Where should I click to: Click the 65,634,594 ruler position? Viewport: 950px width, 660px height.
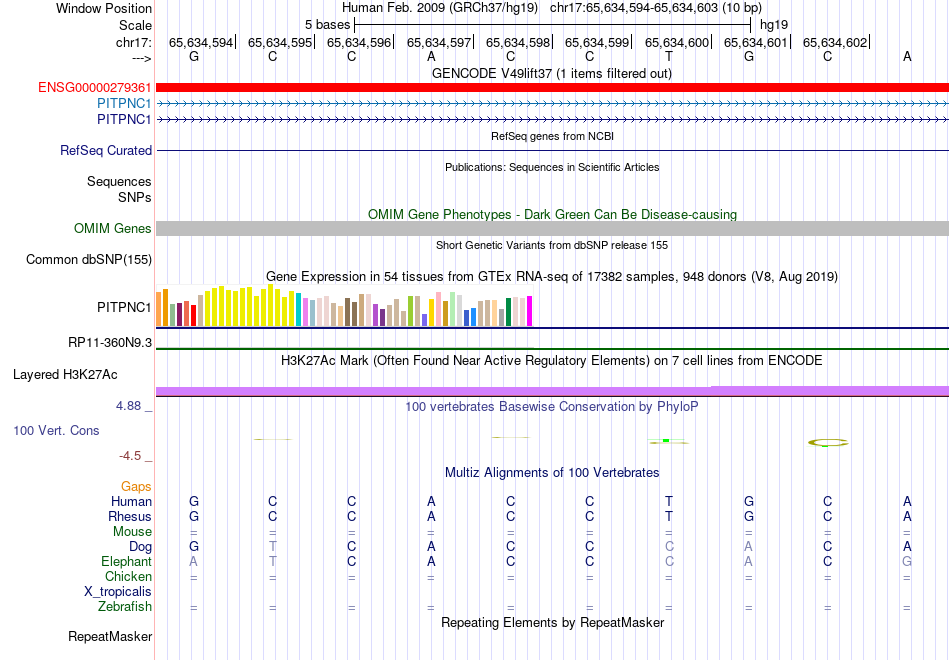tap(201, 42)
